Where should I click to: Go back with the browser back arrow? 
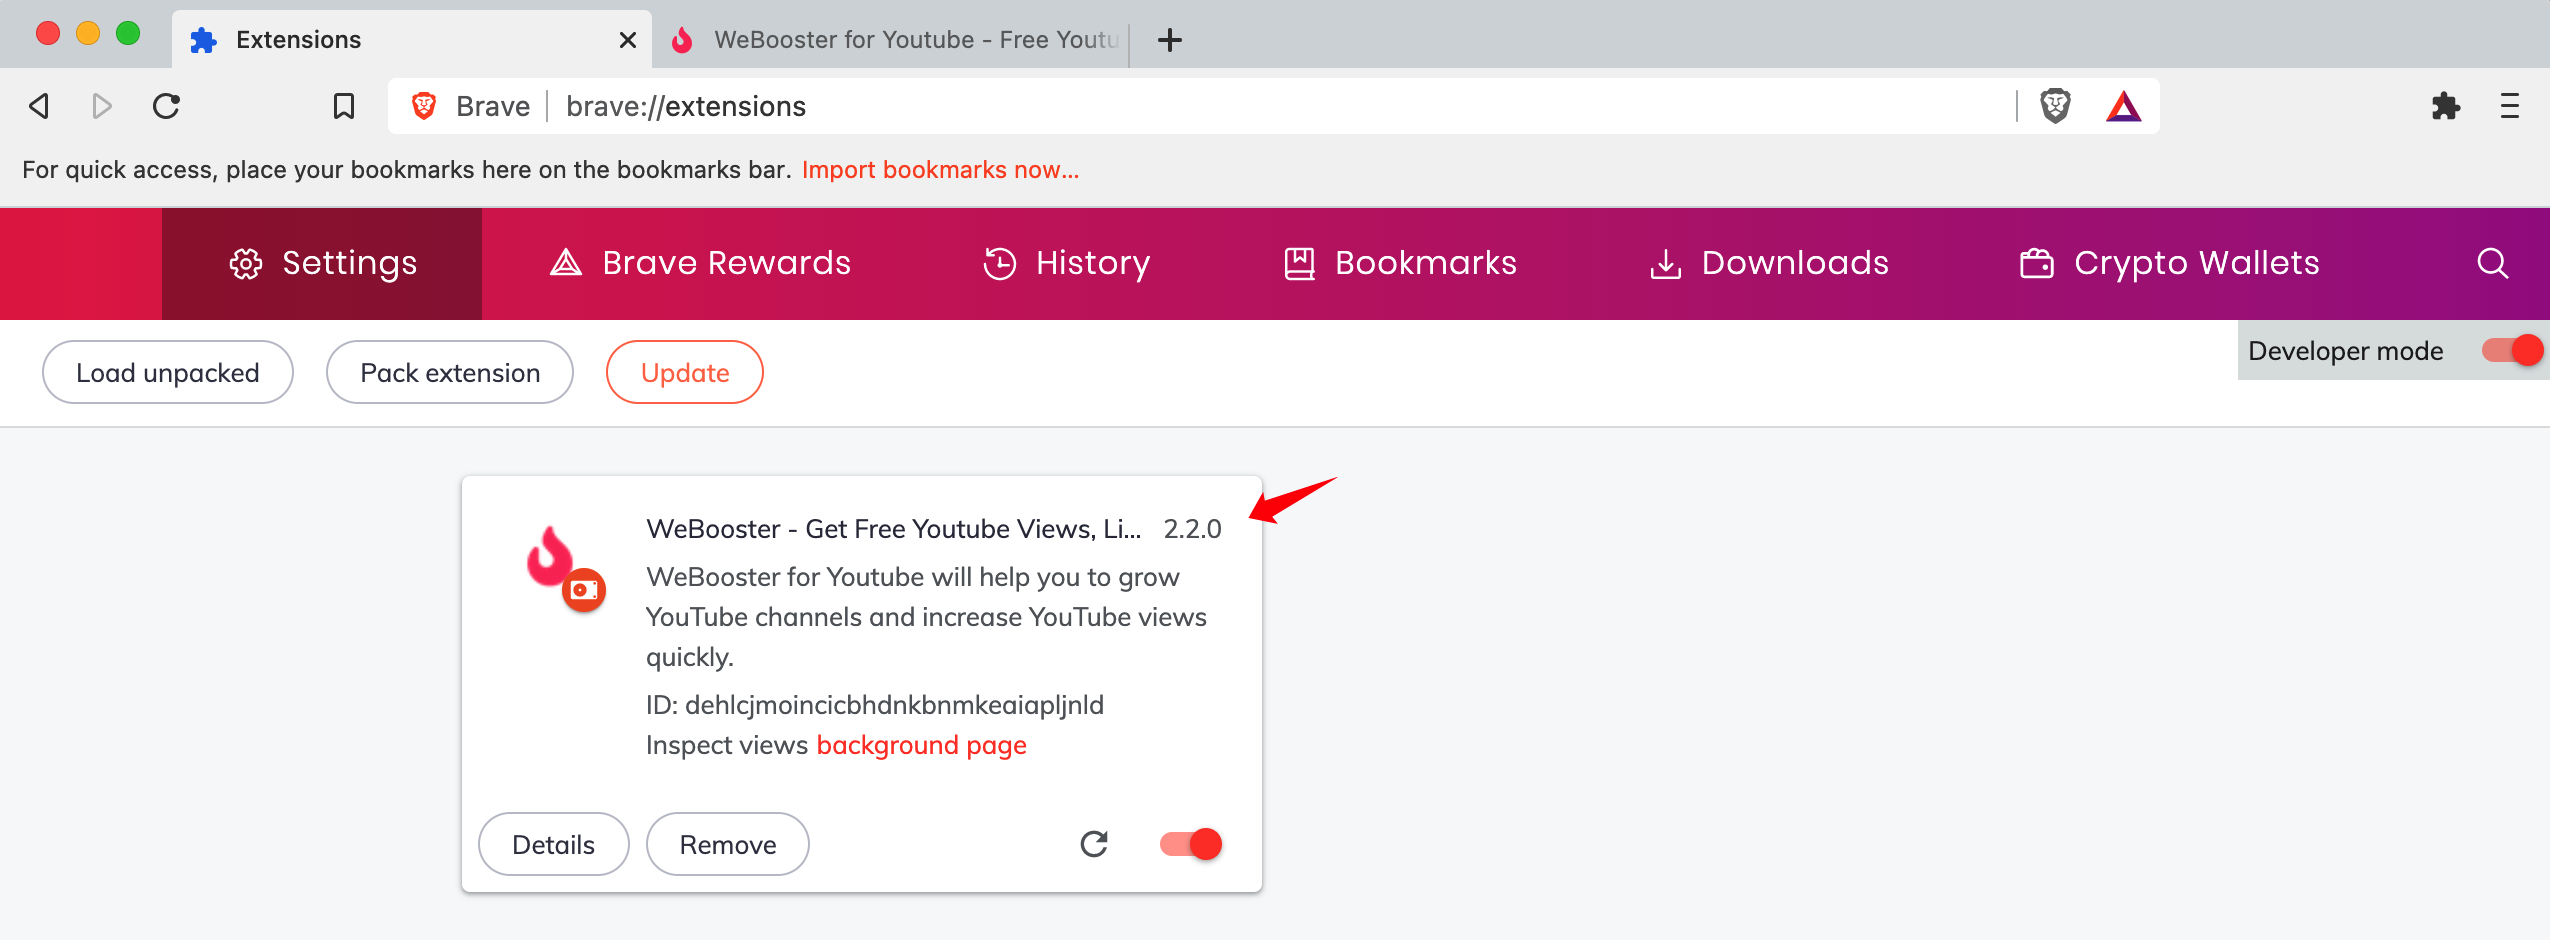click(39, 106)
